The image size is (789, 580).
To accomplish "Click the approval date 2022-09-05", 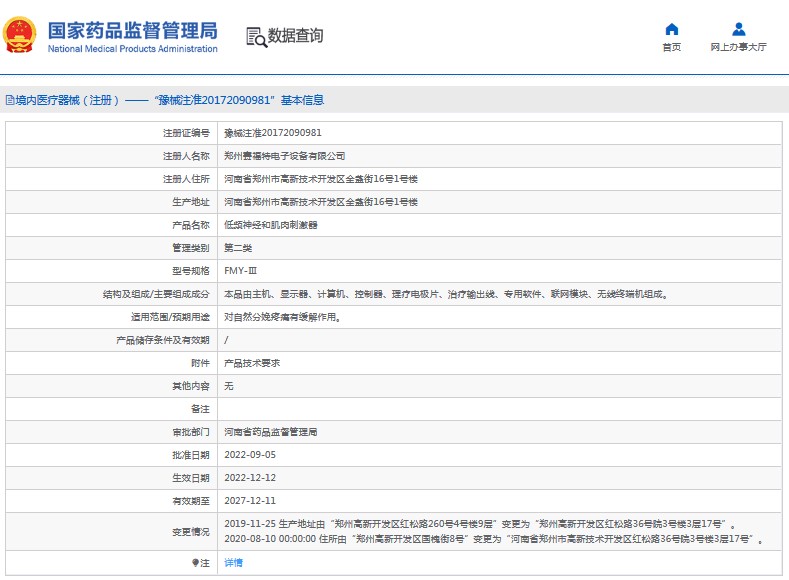I will coord(249,455).
